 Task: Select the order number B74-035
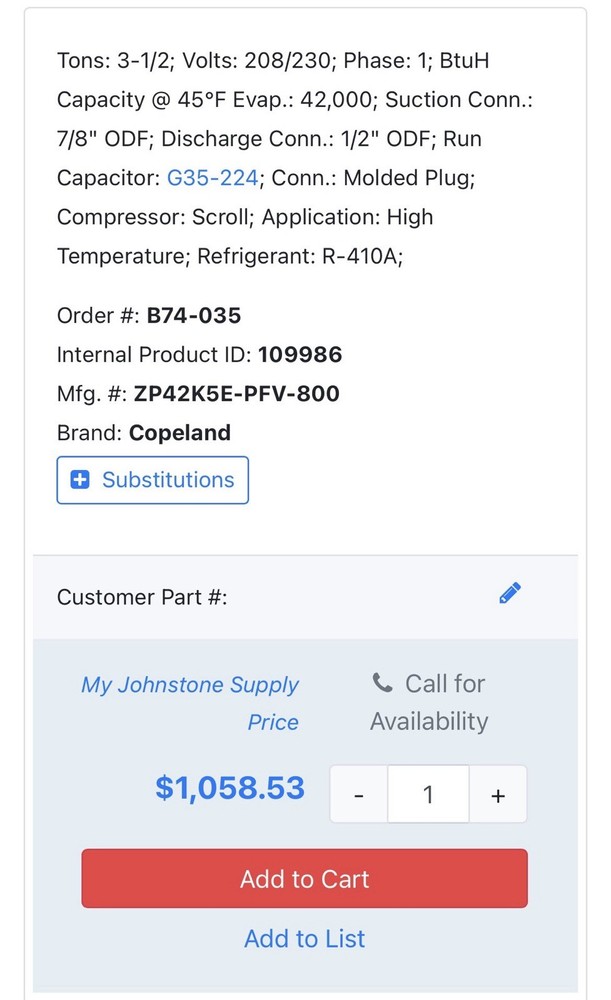pyautogui.click(x=194, y=316)
